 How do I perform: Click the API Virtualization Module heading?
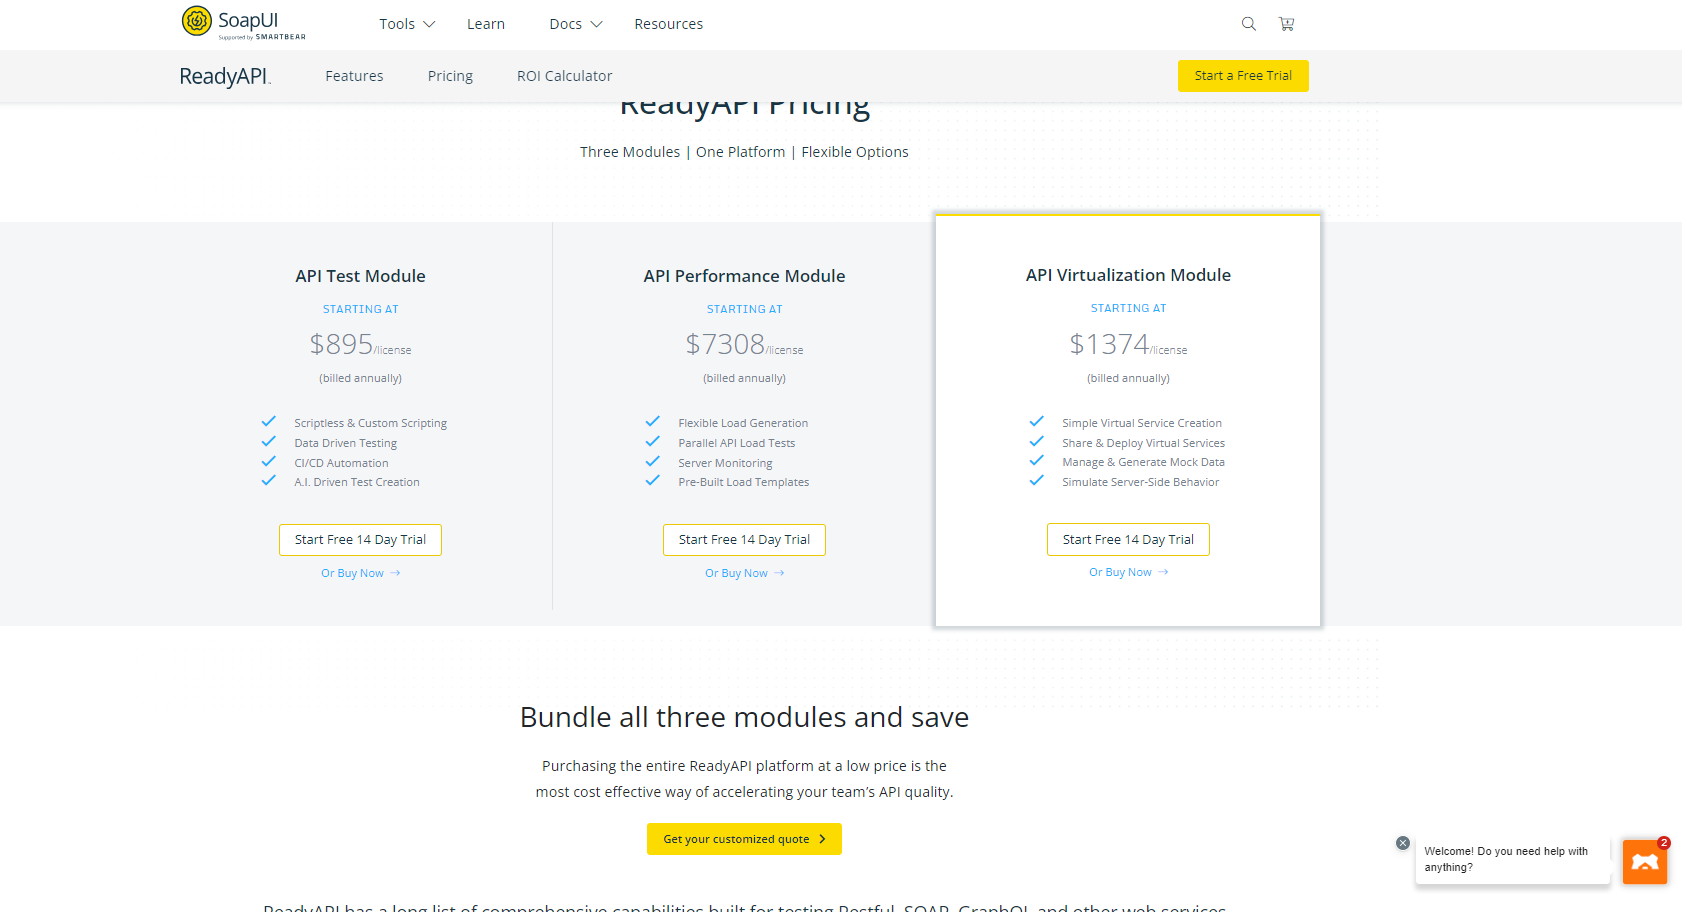[1128, 275]
